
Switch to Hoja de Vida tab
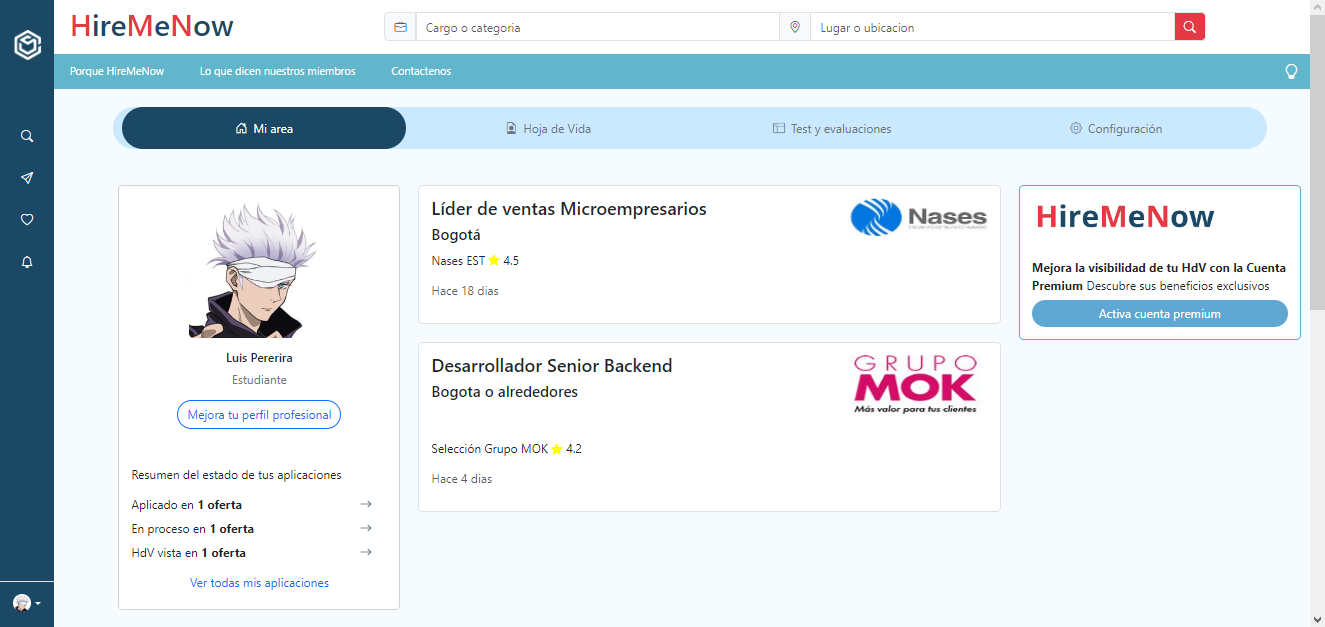(548, 128)
